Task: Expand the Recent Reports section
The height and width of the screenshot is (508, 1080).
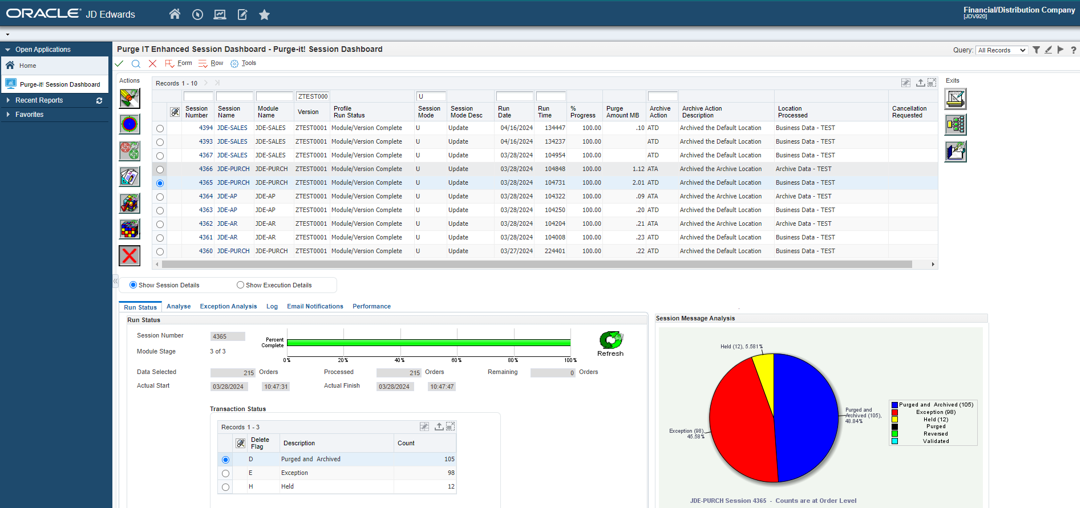Action: 39,100
